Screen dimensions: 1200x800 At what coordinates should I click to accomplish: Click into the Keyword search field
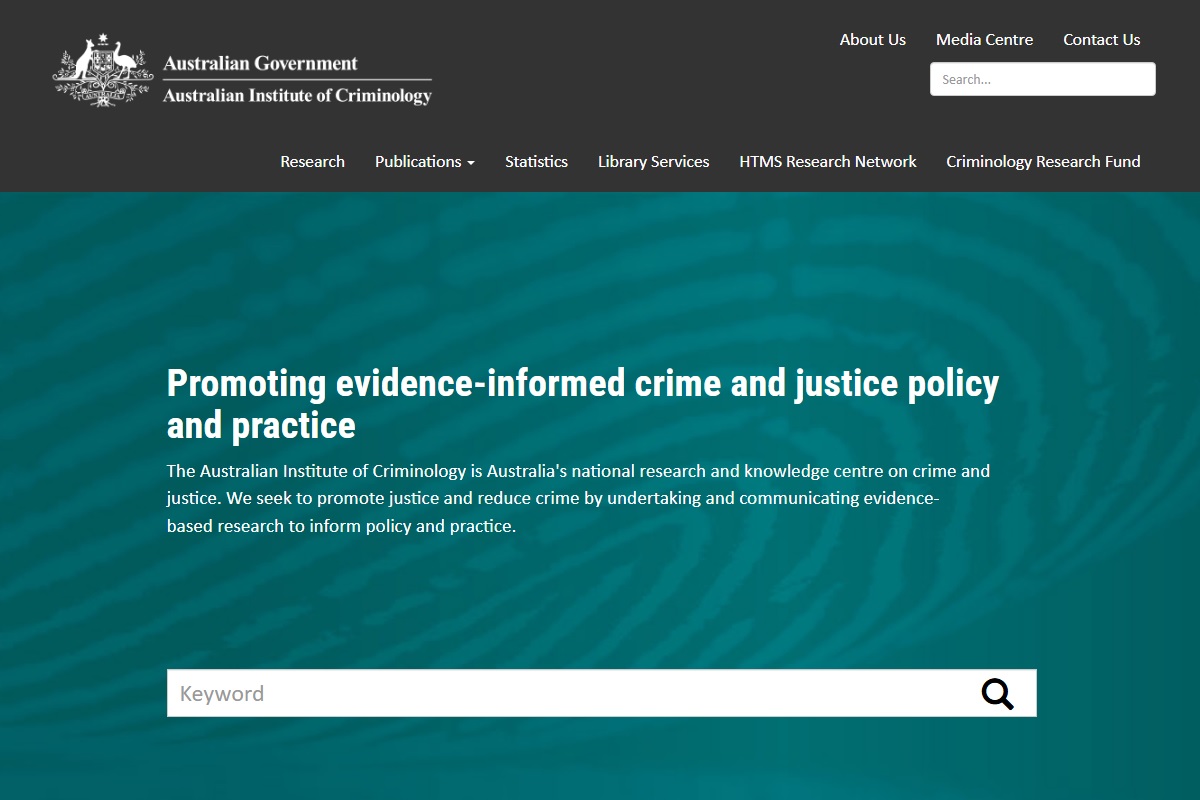[572, 693]
